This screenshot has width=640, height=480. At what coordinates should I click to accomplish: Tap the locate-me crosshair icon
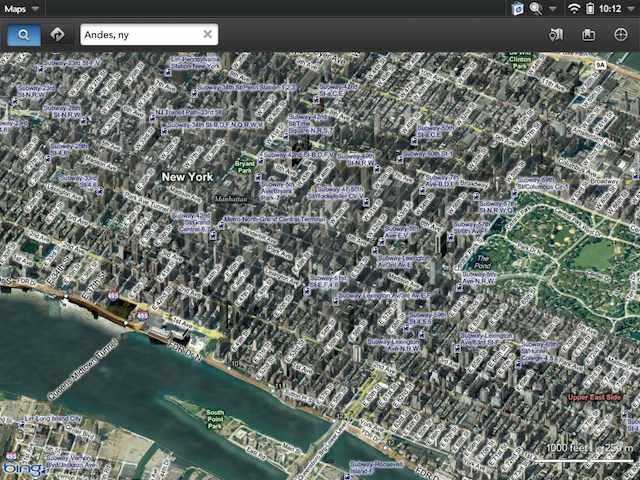[621, 35]
